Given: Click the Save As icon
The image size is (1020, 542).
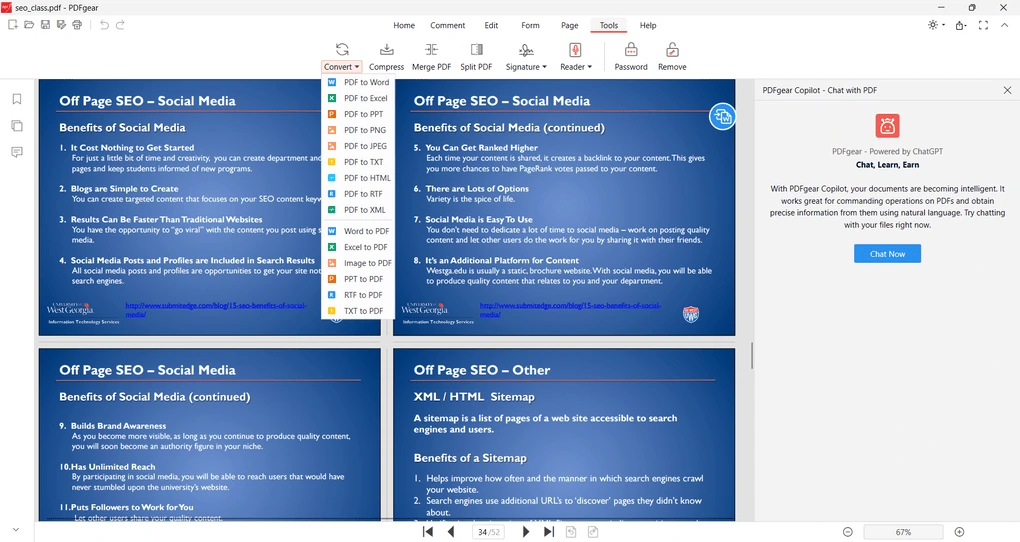Looking at the screenshot, I should pos(61,25).
